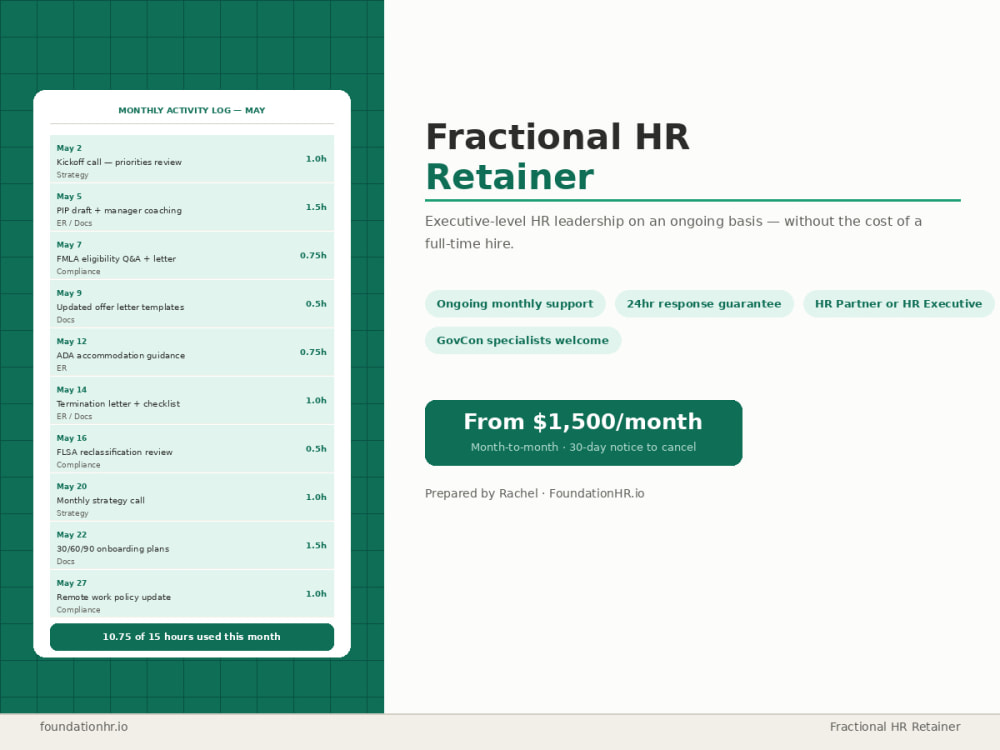
Task: Select the PIP draft + manager coaching entry
Action: click(192, 207)
